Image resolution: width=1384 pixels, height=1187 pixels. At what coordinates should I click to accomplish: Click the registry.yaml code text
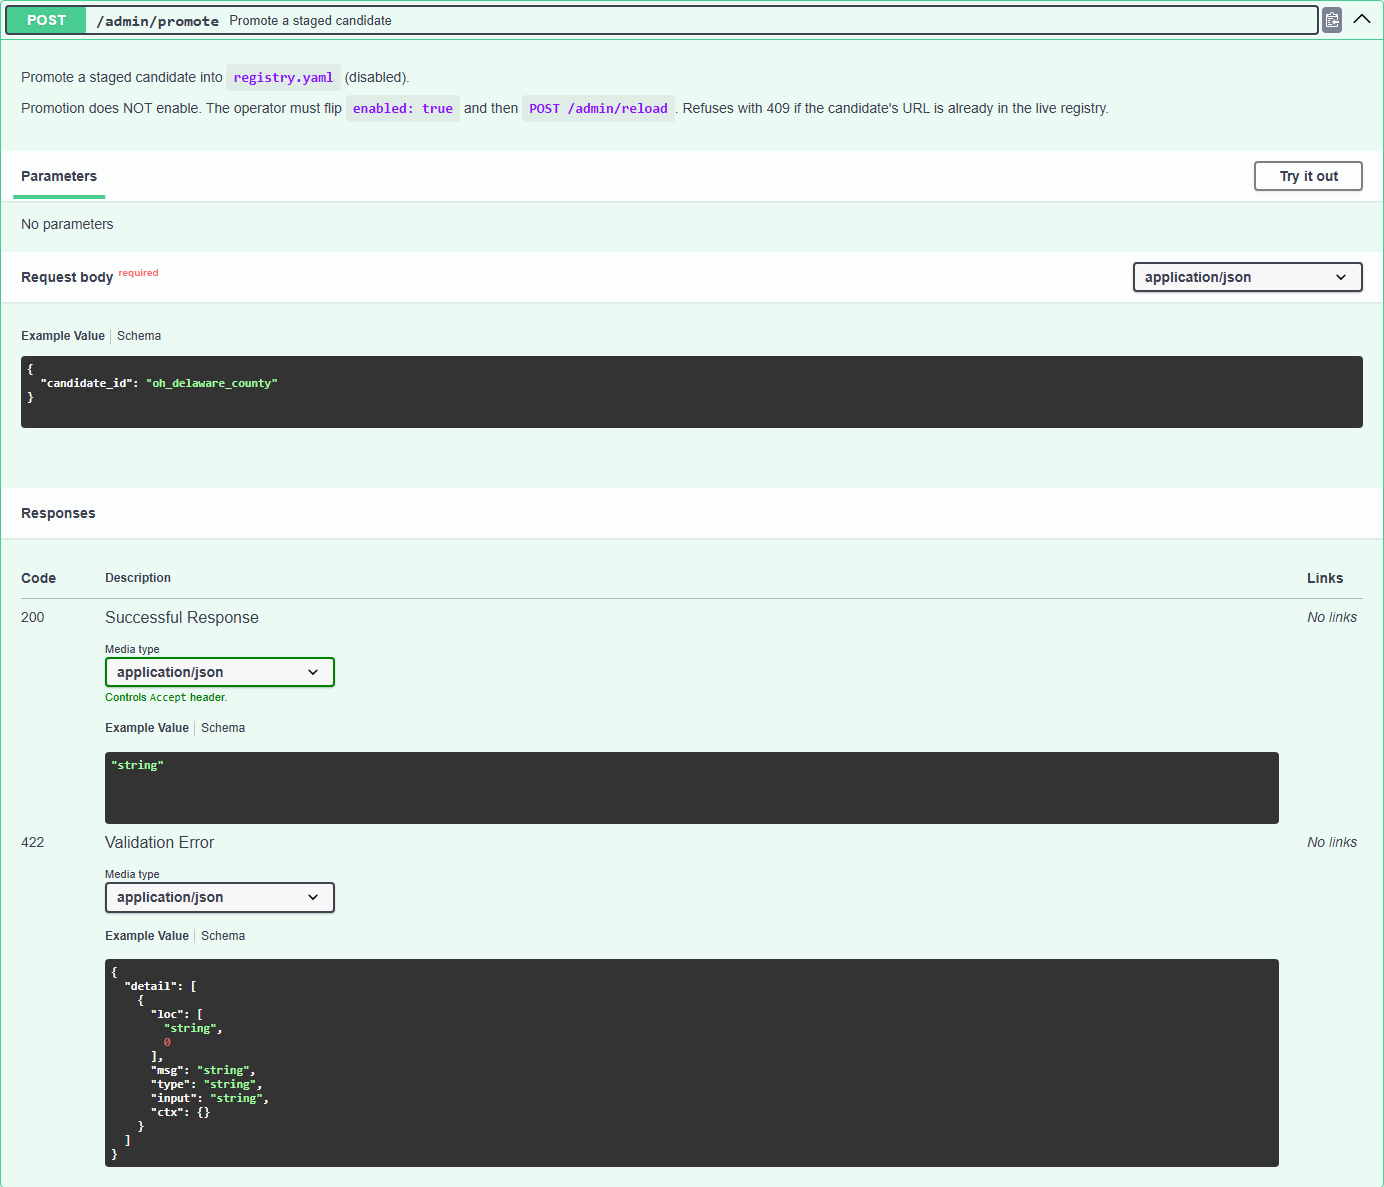283,77
